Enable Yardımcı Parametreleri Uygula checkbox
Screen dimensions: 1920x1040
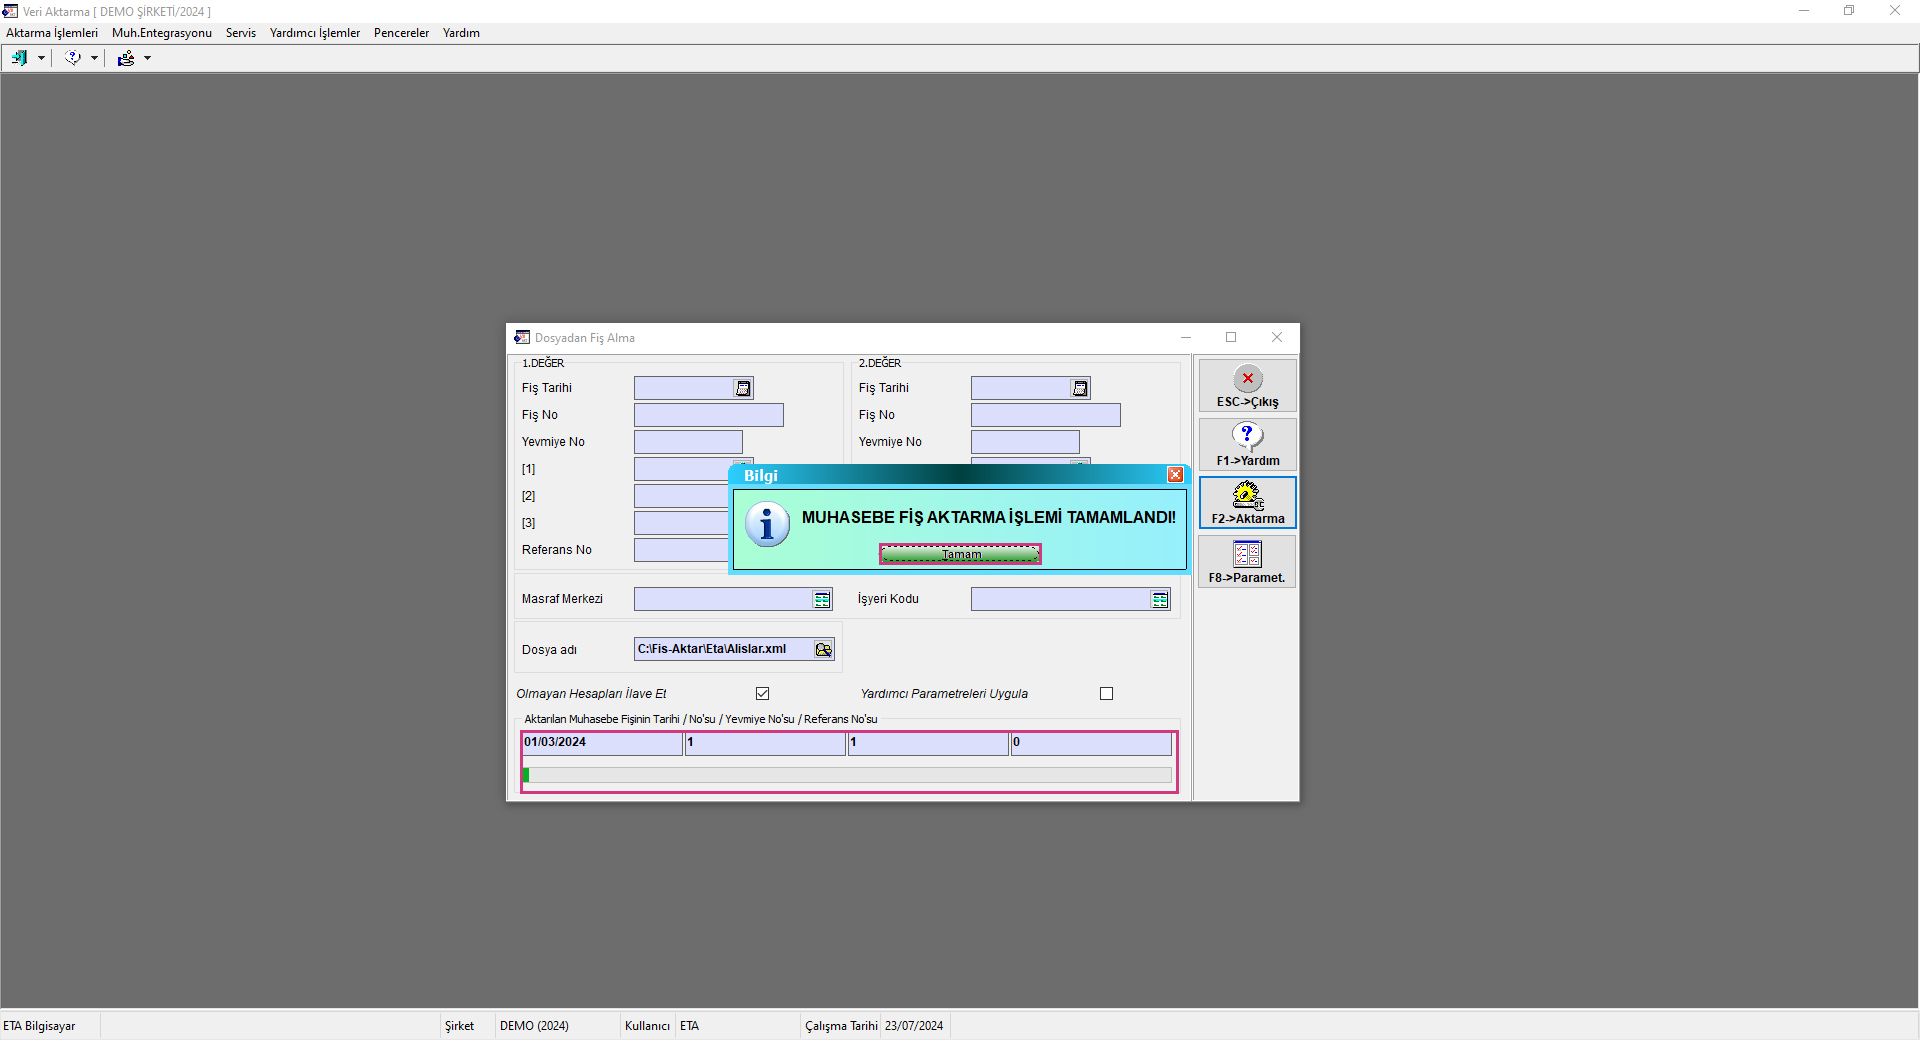tap(1106, 694)
